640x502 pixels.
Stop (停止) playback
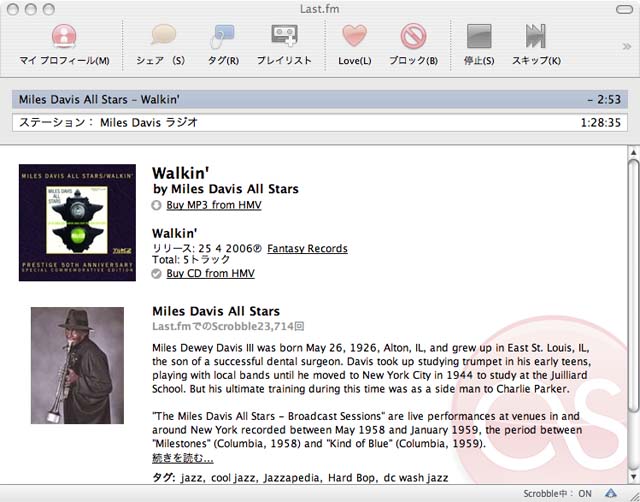tap(479, 36)
